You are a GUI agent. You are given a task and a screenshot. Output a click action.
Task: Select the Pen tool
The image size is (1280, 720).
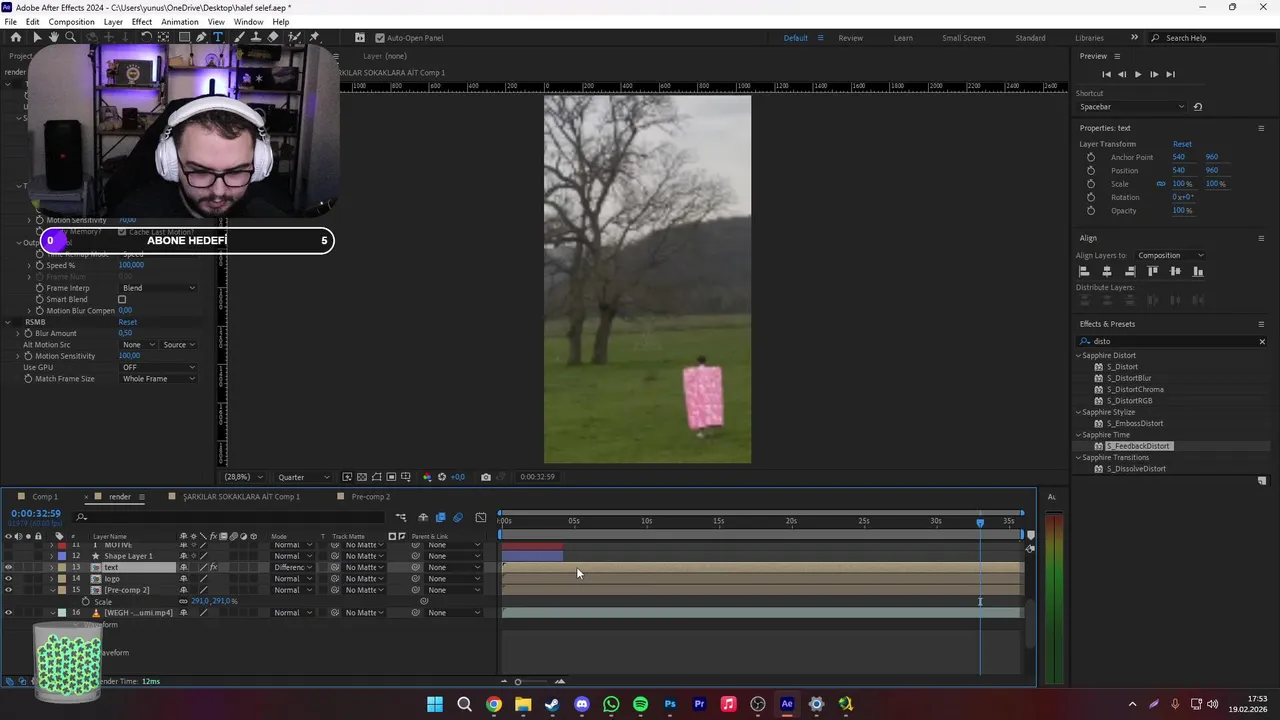[201, 37]
